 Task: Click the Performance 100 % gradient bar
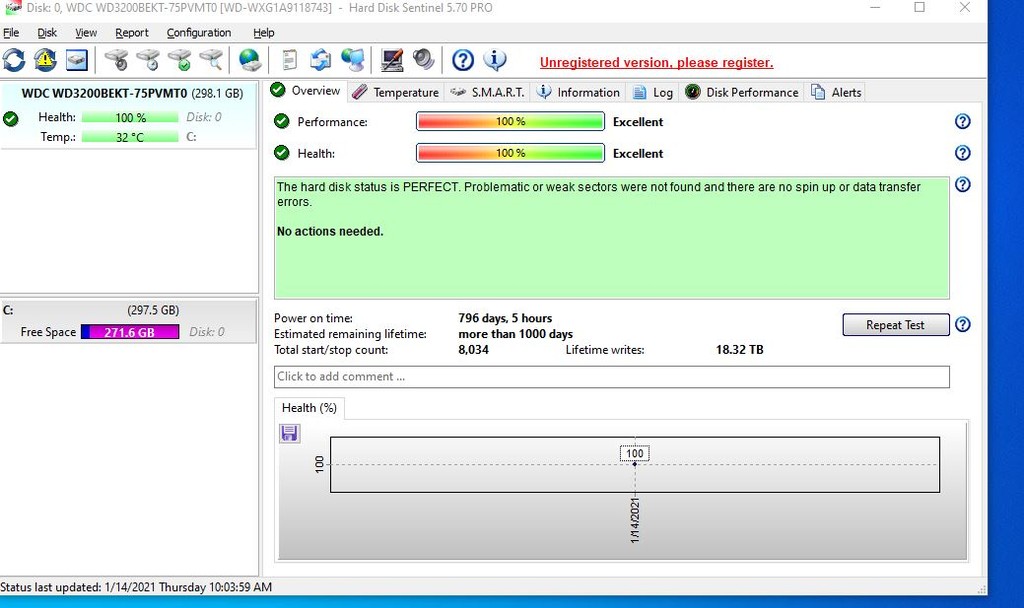[510, 121]
